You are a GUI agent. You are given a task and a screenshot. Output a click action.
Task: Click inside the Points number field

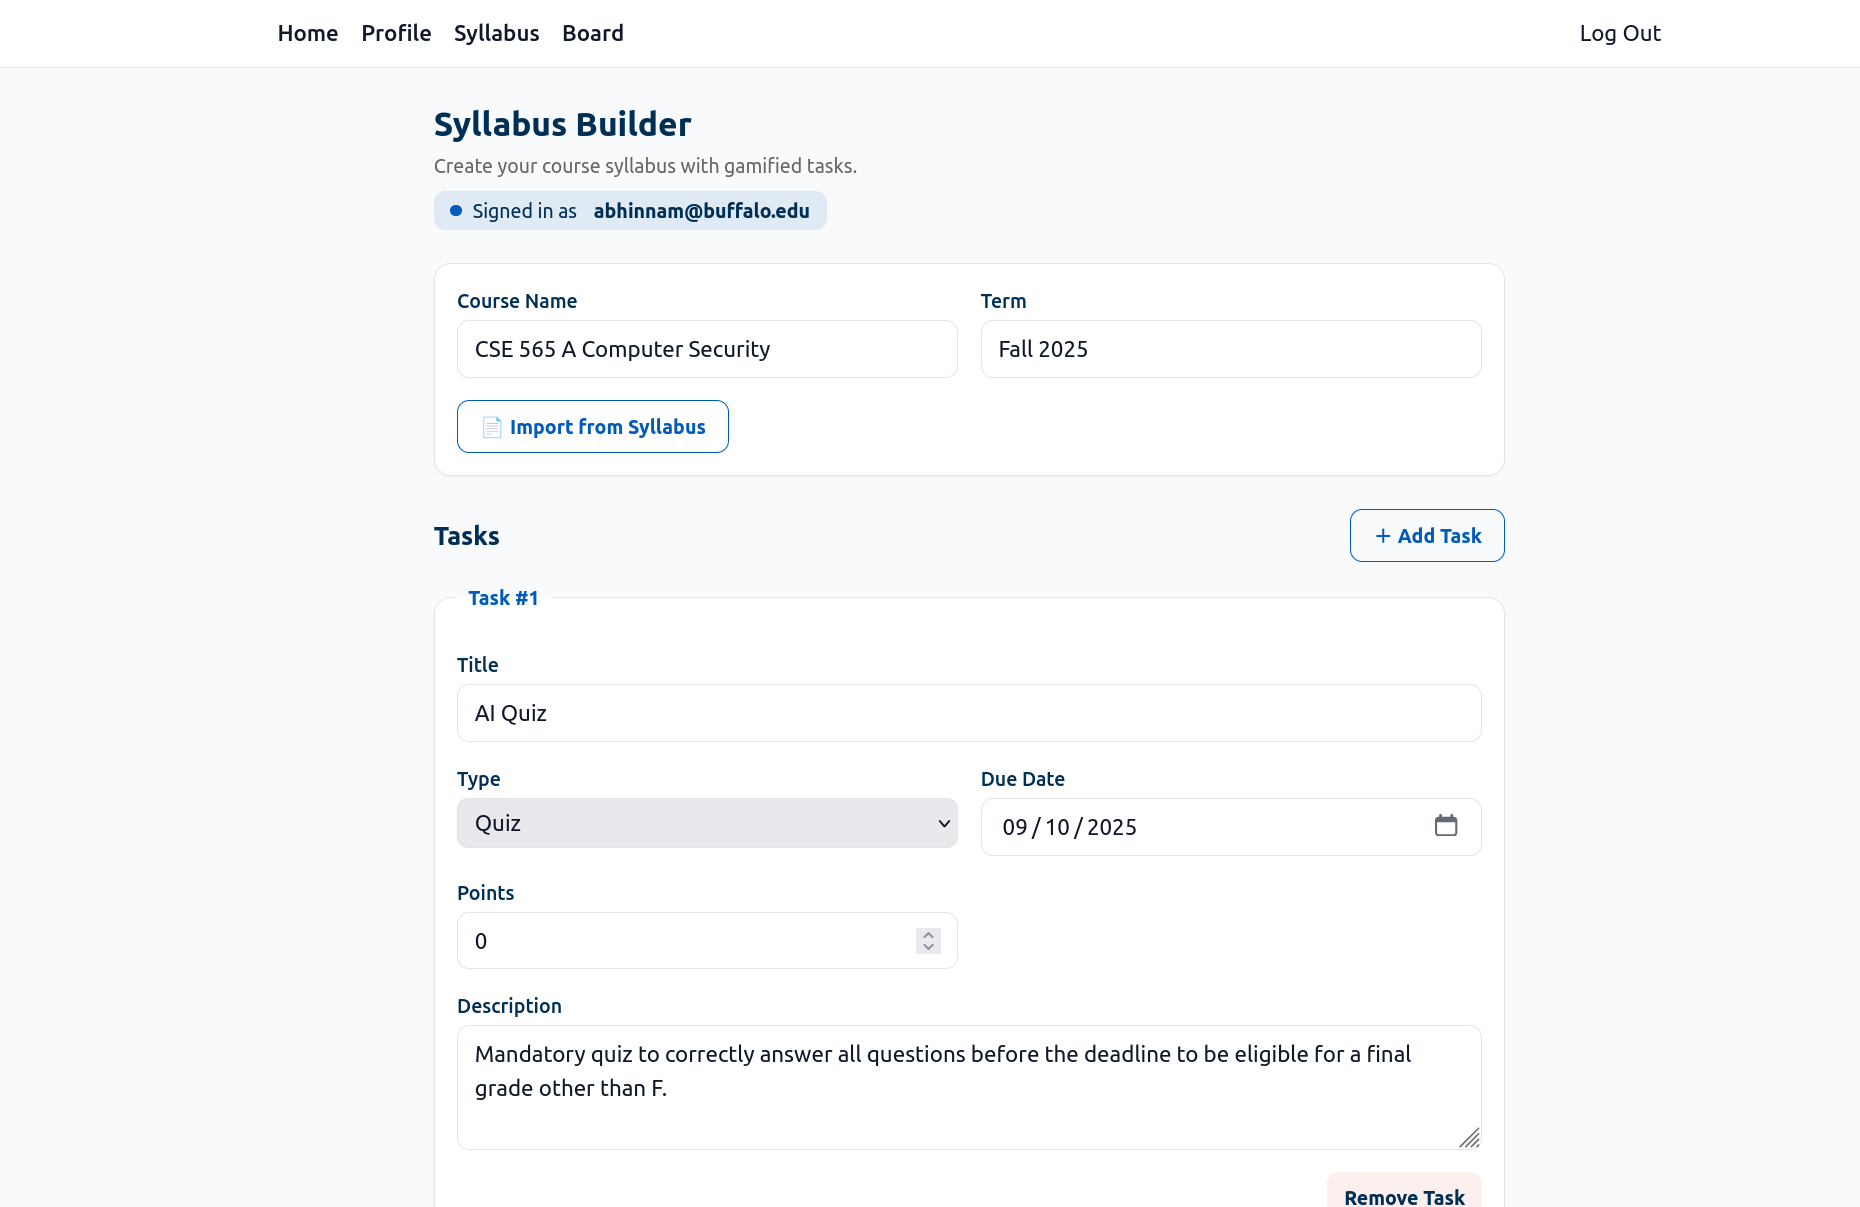707,941
